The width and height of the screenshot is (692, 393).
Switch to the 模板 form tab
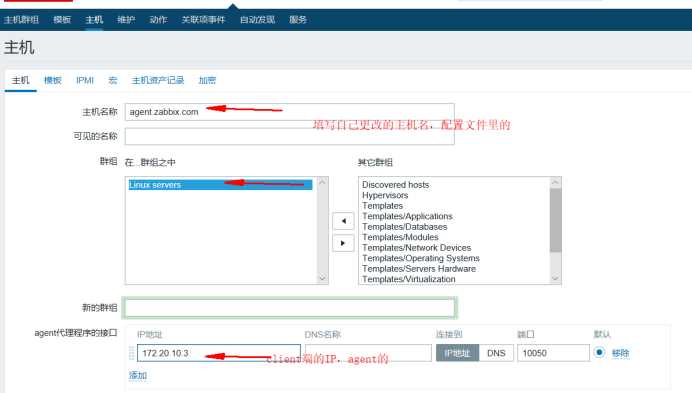click(x=53, y=80)
